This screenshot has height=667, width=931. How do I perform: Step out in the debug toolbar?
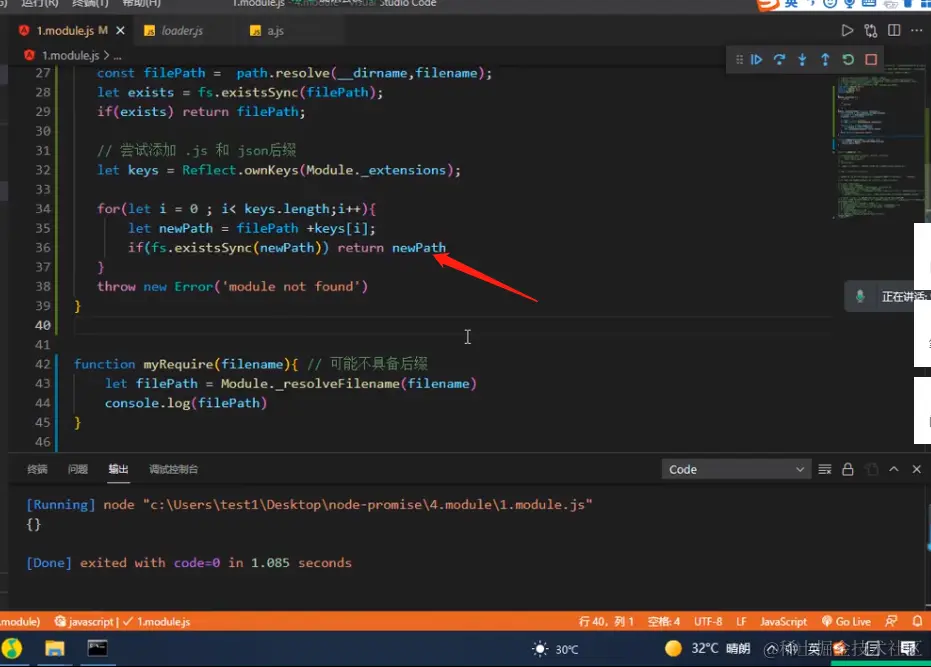pos(825,59)
